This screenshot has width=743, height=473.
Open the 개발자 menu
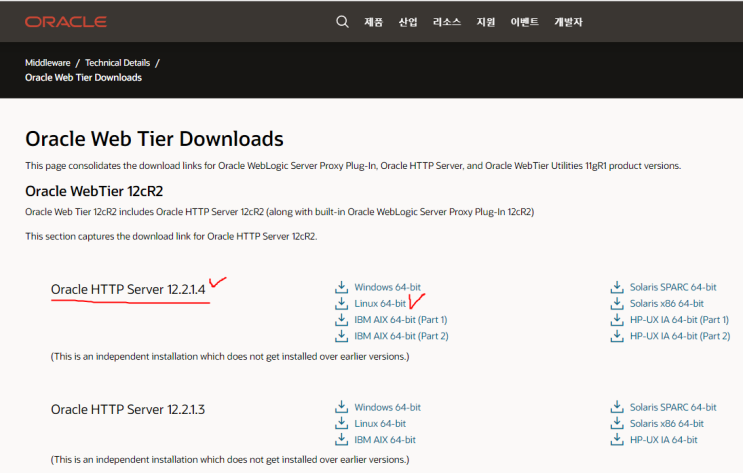[568, 22]
